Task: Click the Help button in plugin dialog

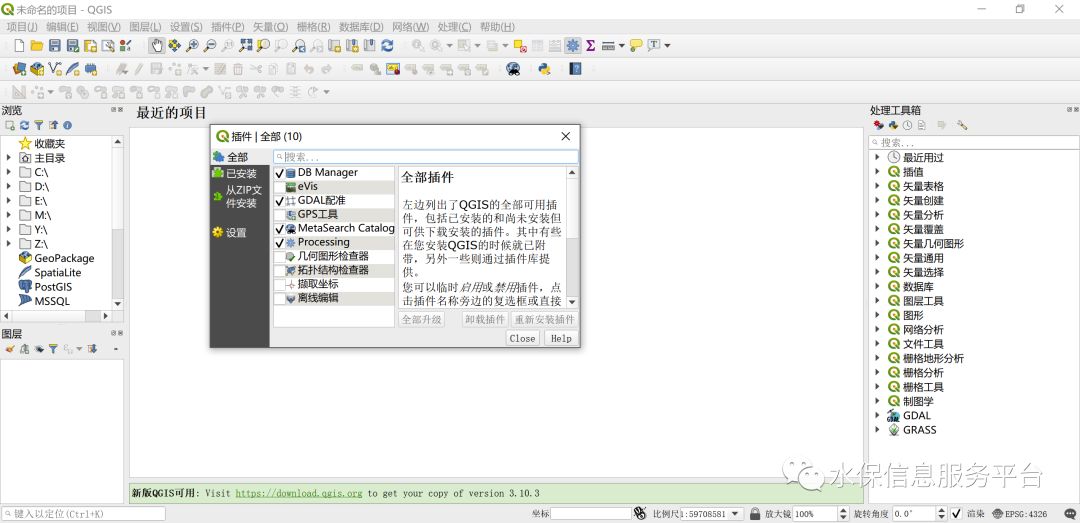Action: click(x=561, y=338)
